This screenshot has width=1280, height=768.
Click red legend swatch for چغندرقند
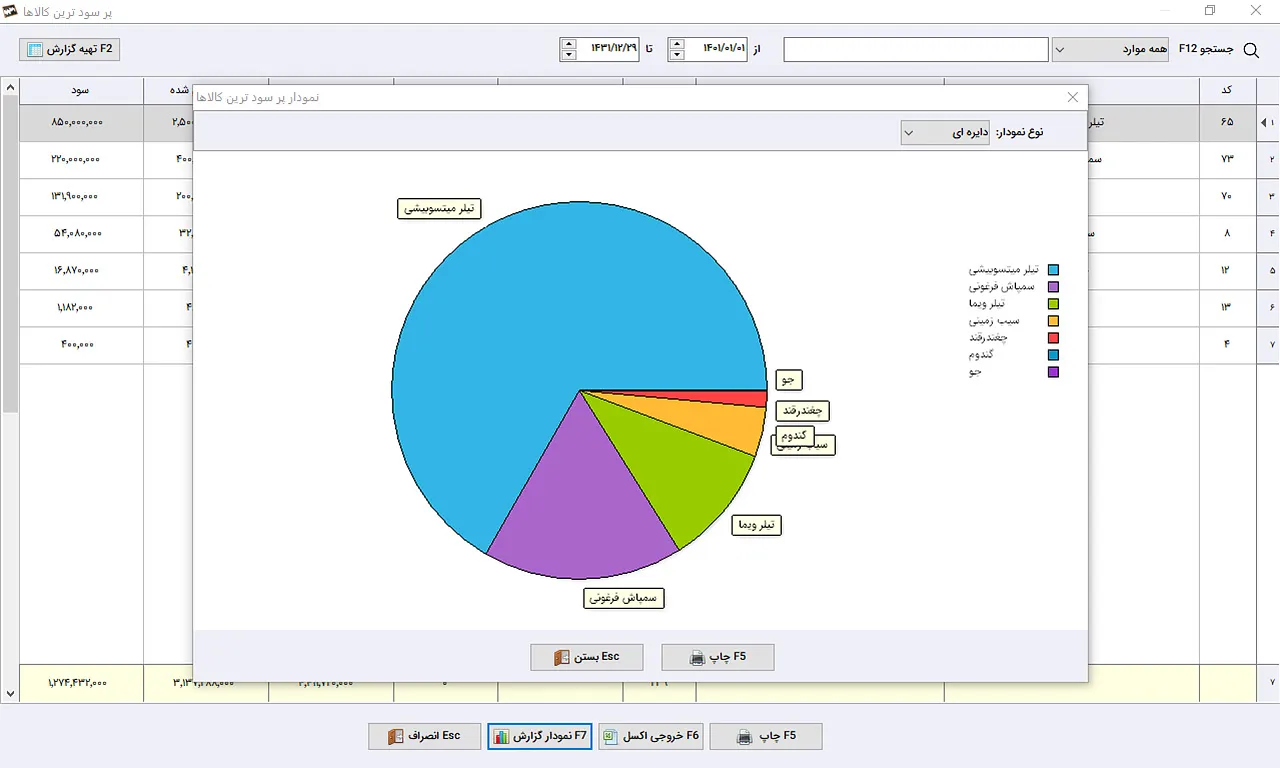1053,338
